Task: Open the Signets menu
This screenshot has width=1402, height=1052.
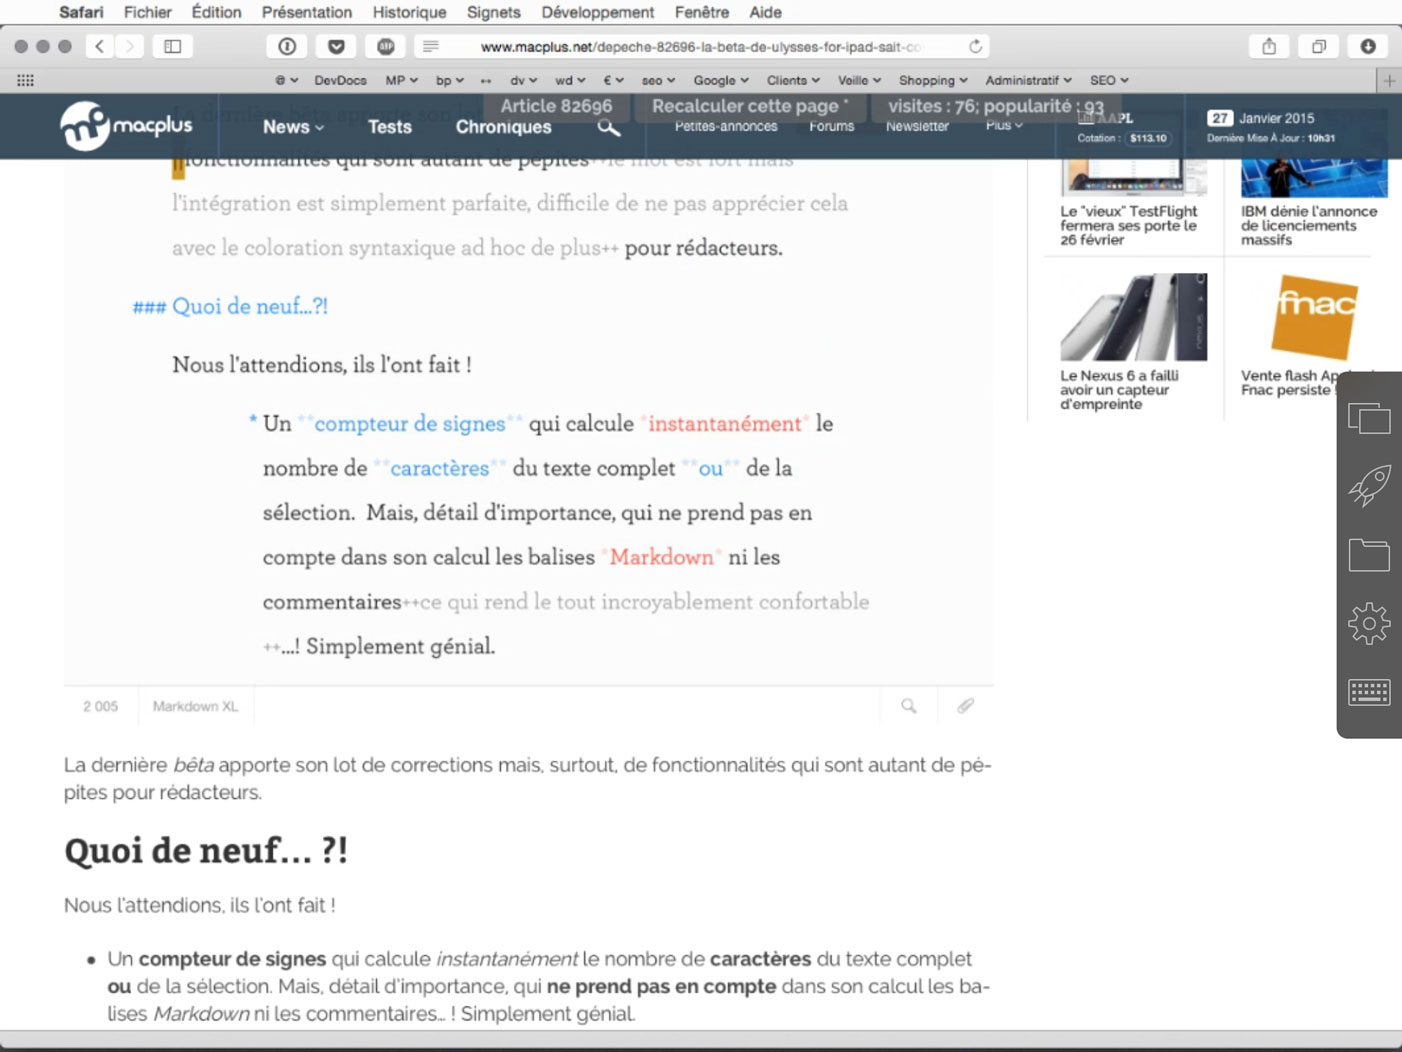Action: pyautogui.click(x=493, y=12)
